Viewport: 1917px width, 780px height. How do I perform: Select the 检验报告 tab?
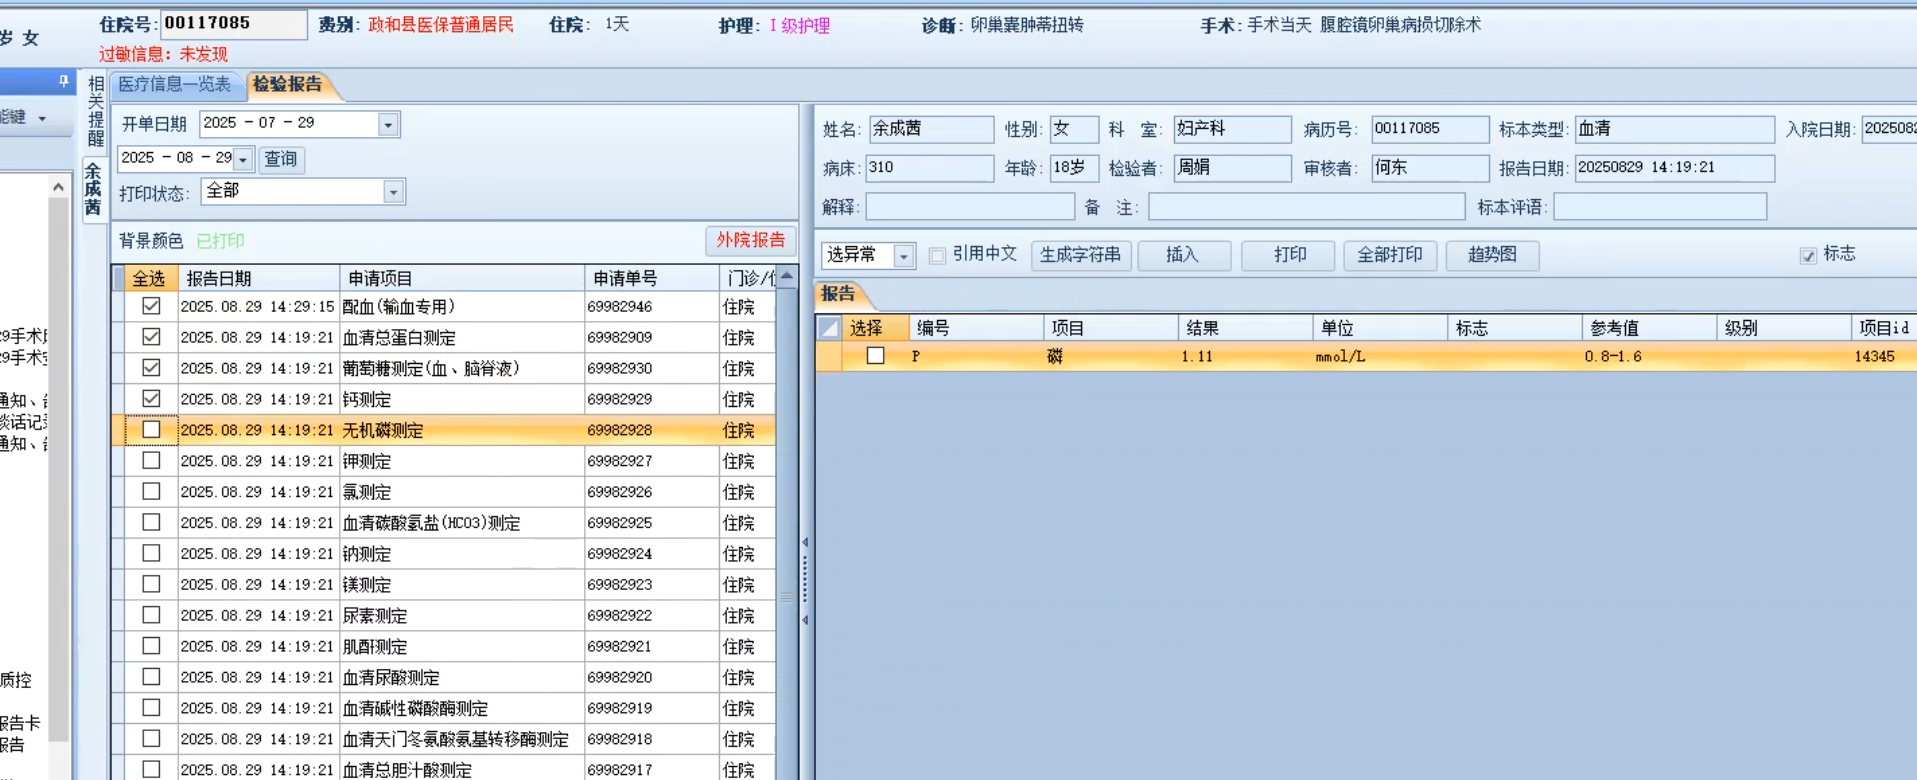[x=288, y=85]
